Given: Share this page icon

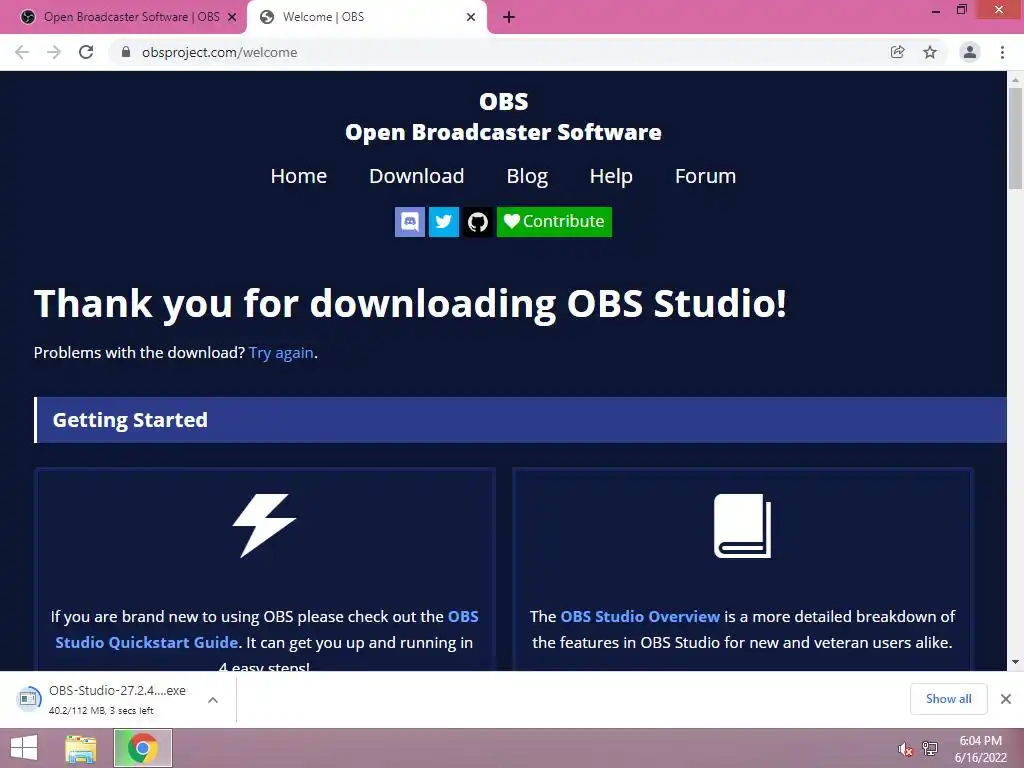Looking at the screenshot, I should point(898,52).
